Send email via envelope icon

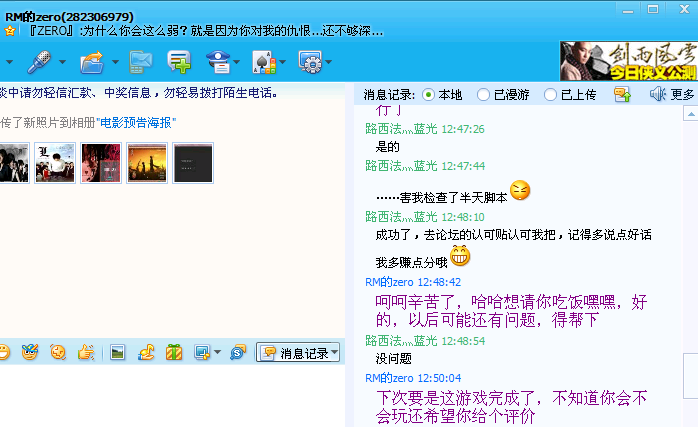coord(141,62)
